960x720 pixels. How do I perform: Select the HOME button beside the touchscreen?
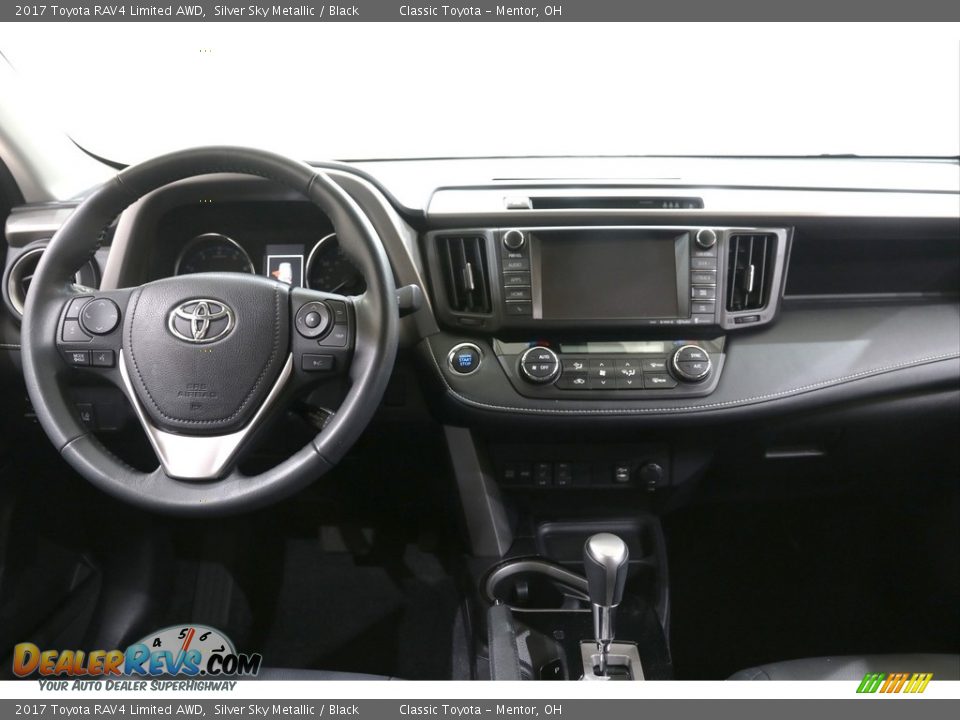(x=515, y=295)
